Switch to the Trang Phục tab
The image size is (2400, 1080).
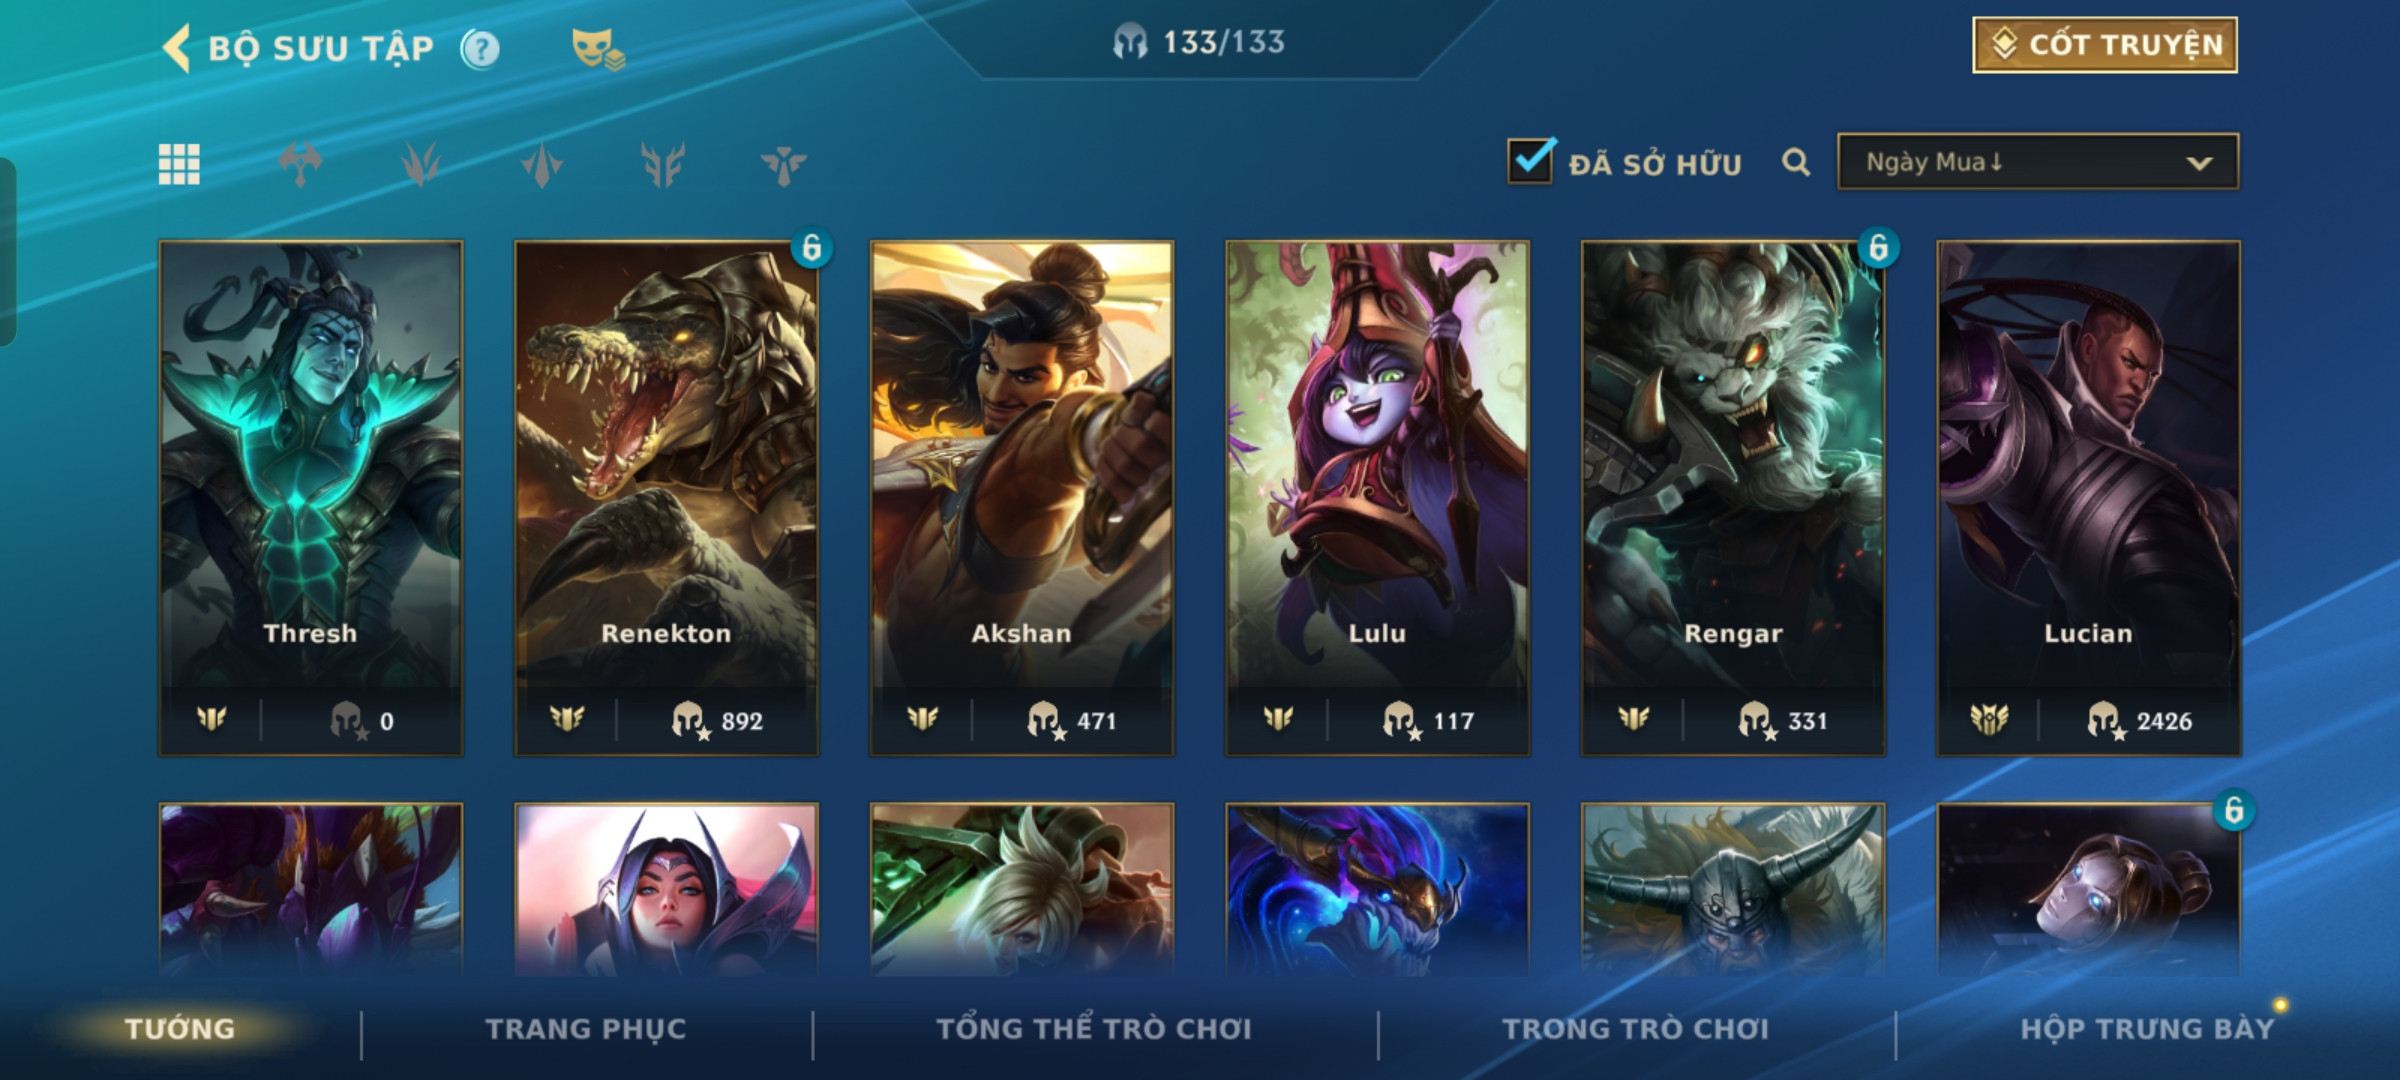tap(586, 1029)
